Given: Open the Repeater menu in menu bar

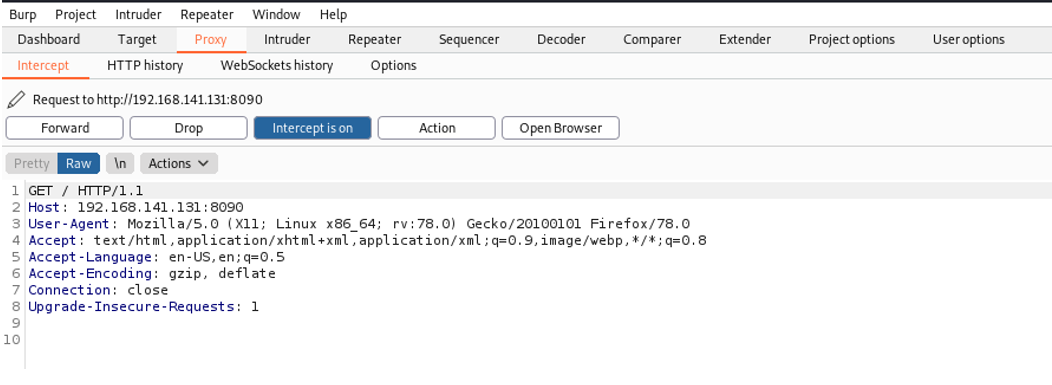Looking at the screenshot, I should (207, 14).
